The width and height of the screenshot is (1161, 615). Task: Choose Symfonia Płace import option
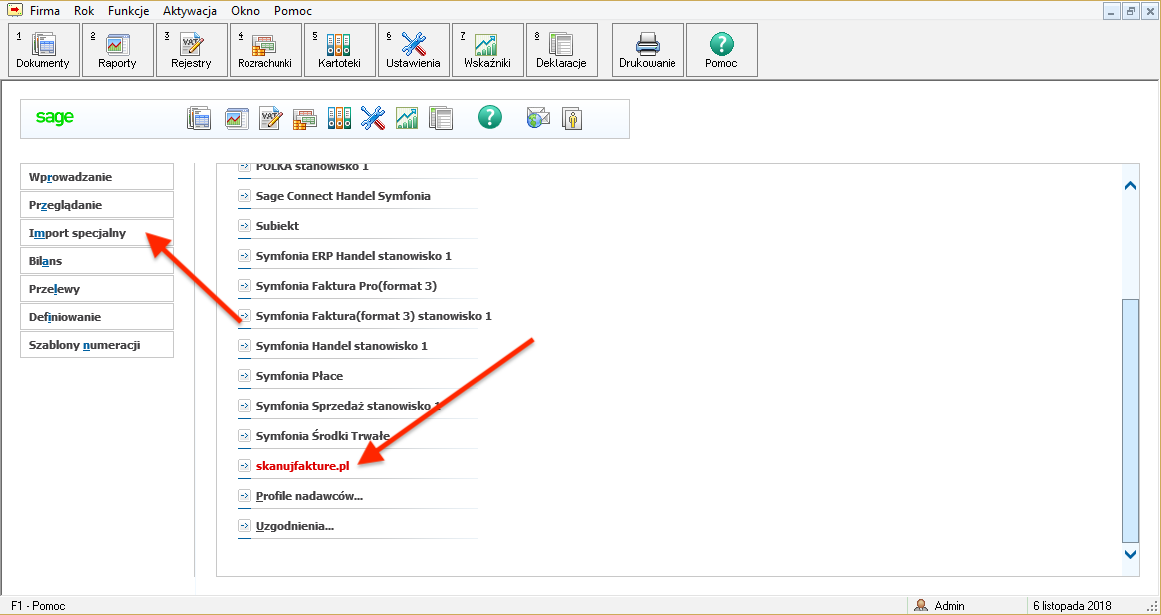299,376
